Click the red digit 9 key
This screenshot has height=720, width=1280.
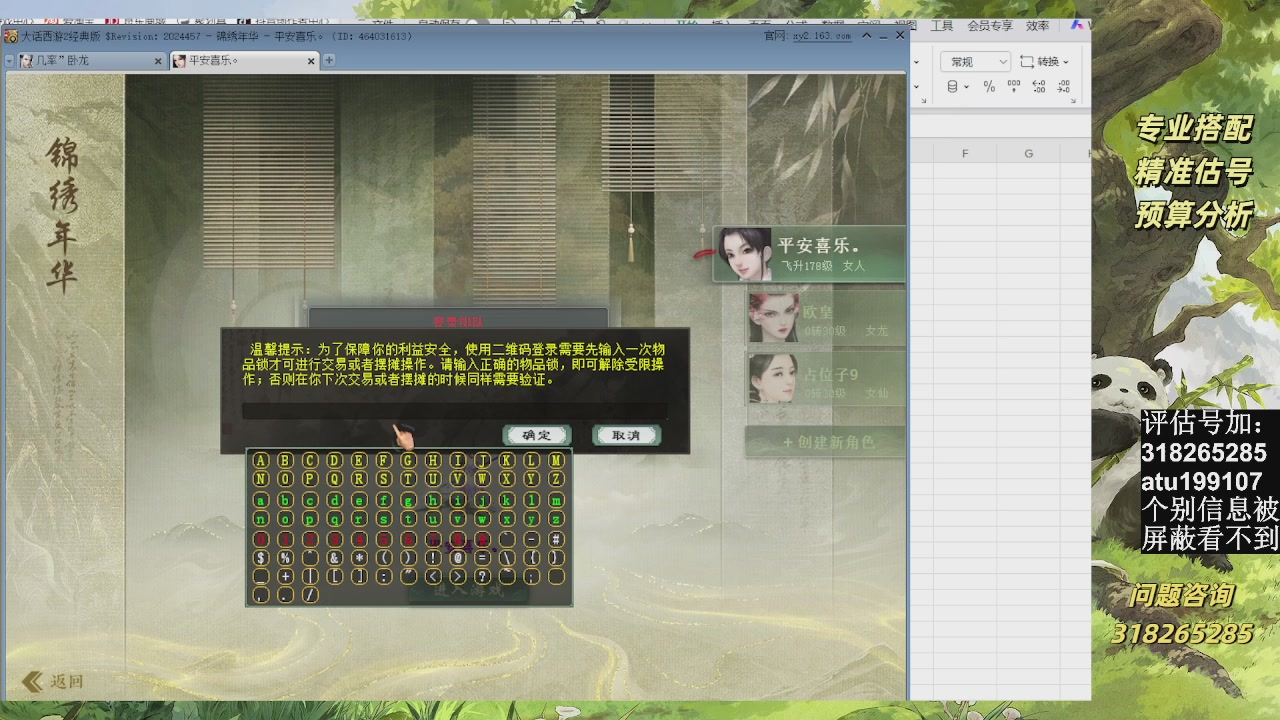click(482, 539)
